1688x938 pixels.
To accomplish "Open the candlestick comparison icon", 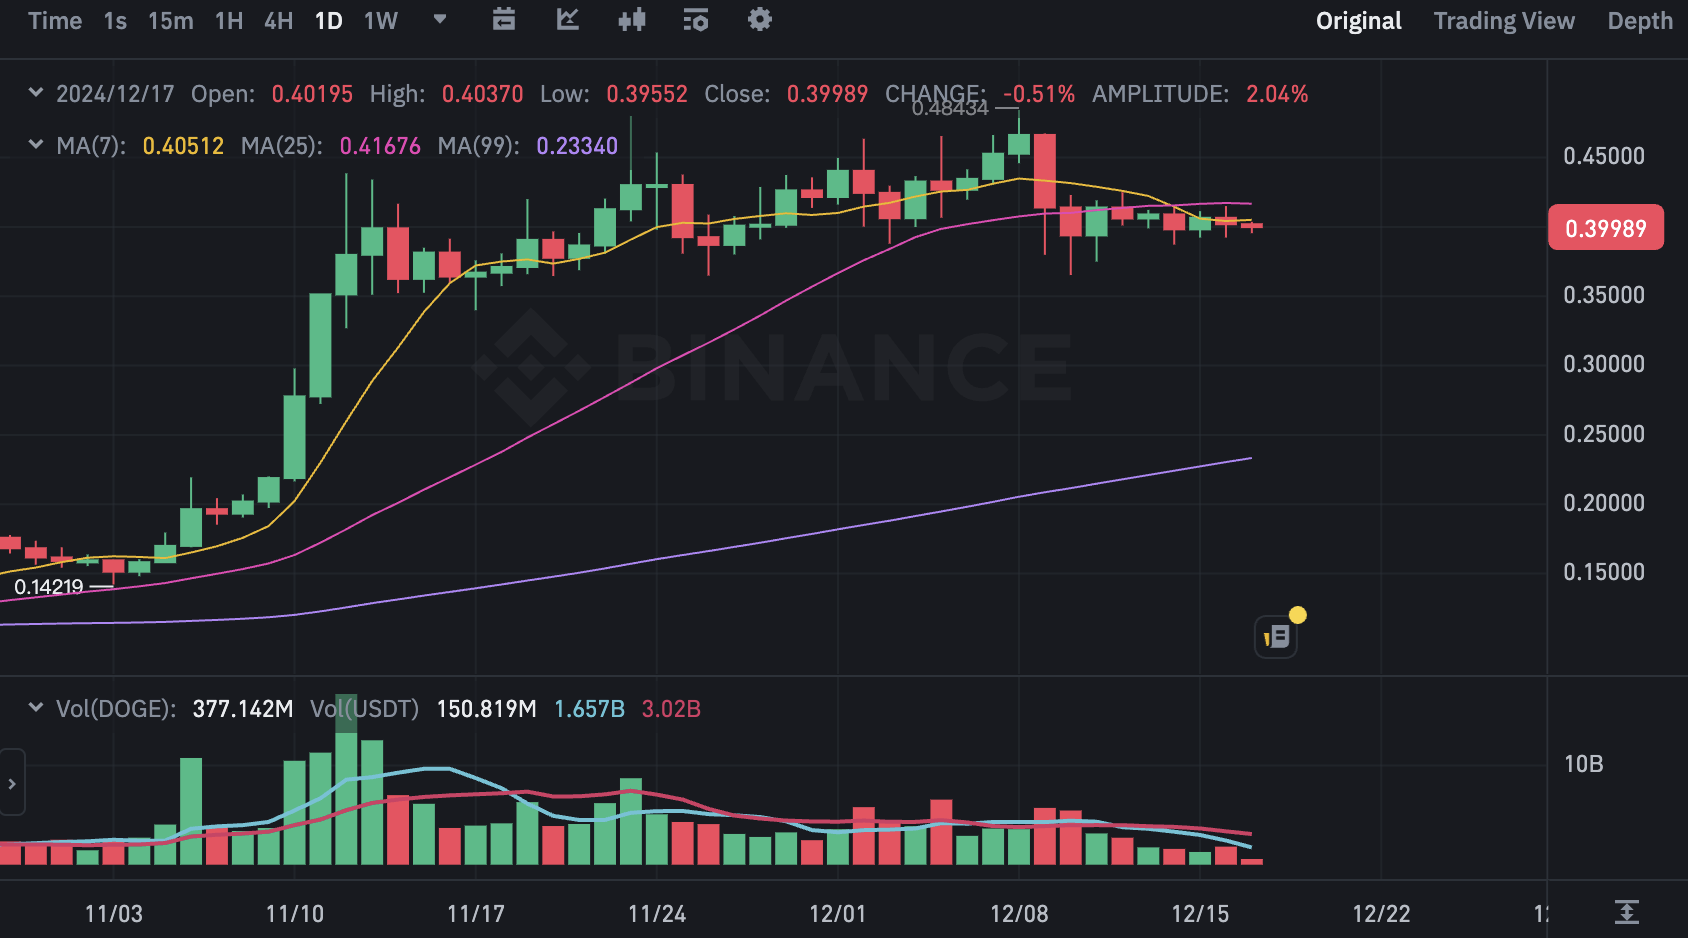I will point(631,19).
